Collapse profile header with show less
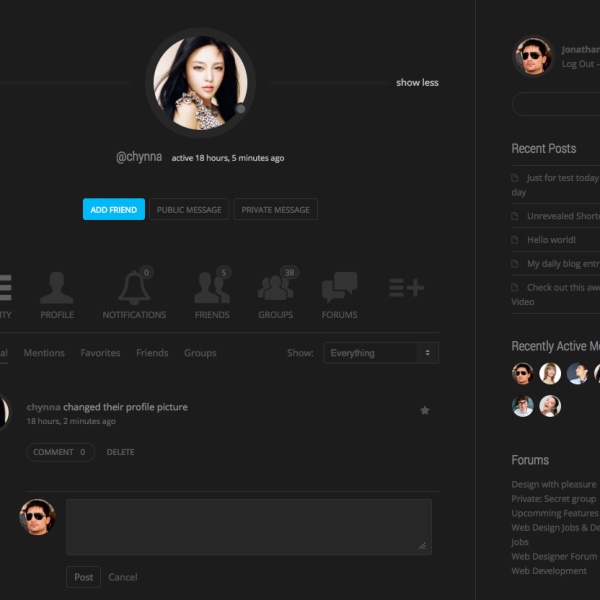The width and height of the screenshot is (600, 600). pos(417,83)
